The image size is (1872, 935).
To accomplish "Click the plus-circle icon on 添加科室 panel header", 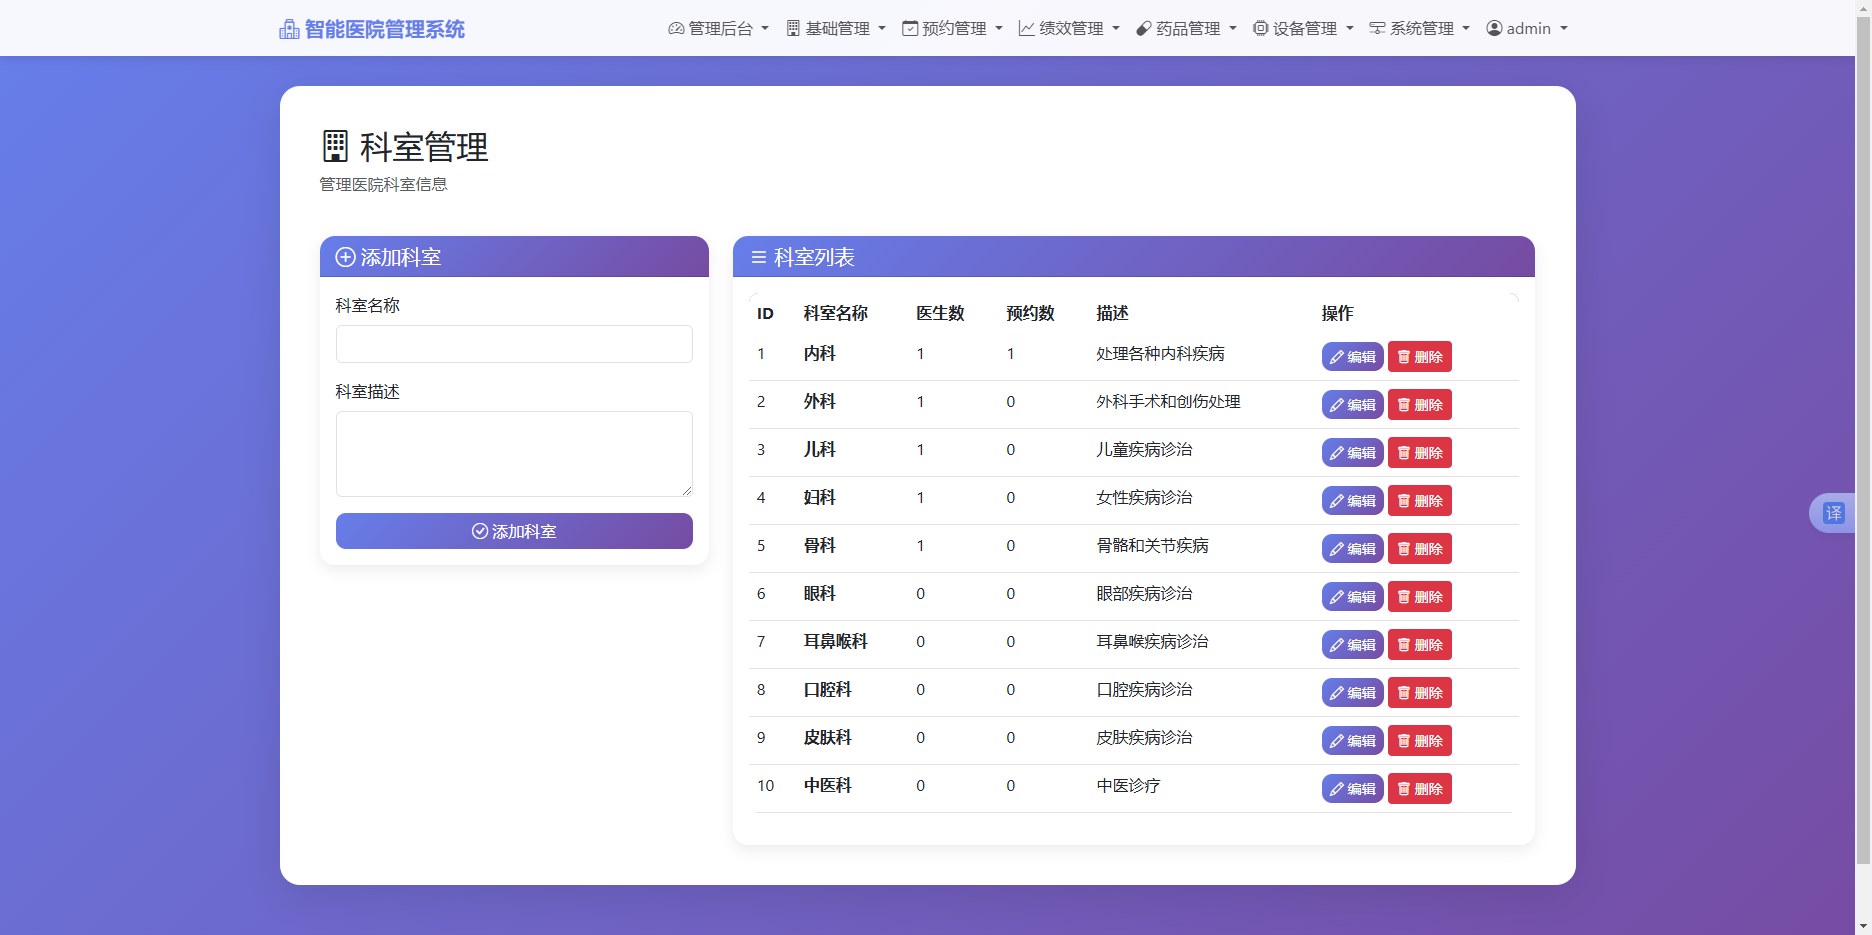I will click(x=345, y=257).
